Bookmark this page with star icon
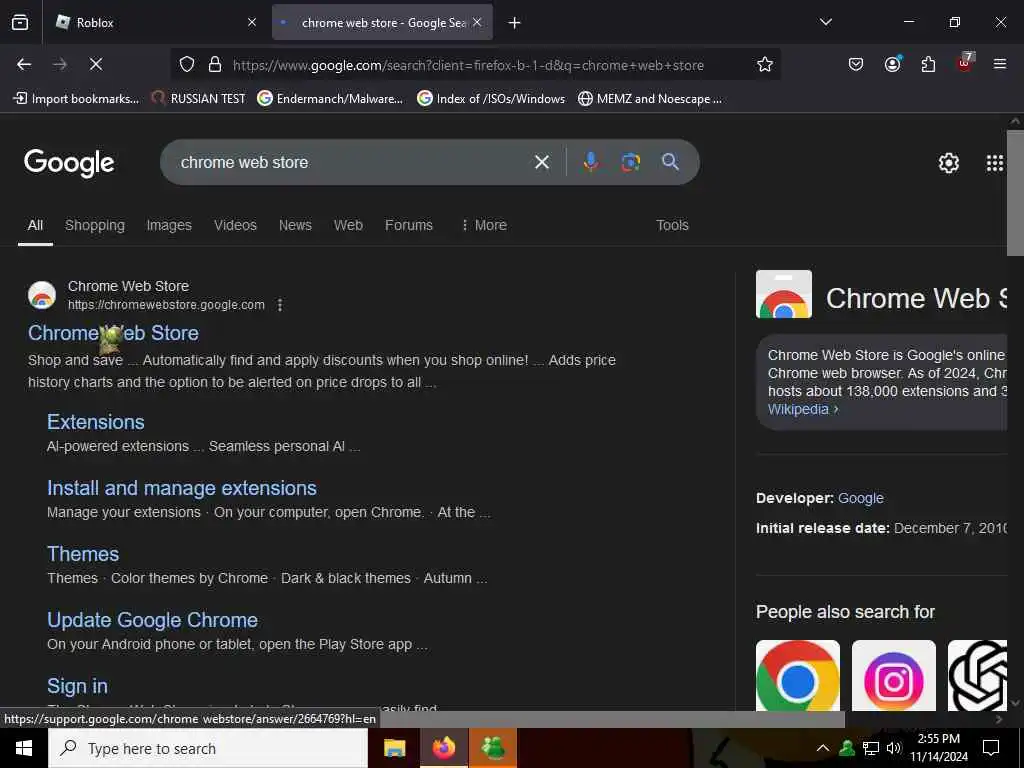This screenshot has height=768, width=1024. 765,65
